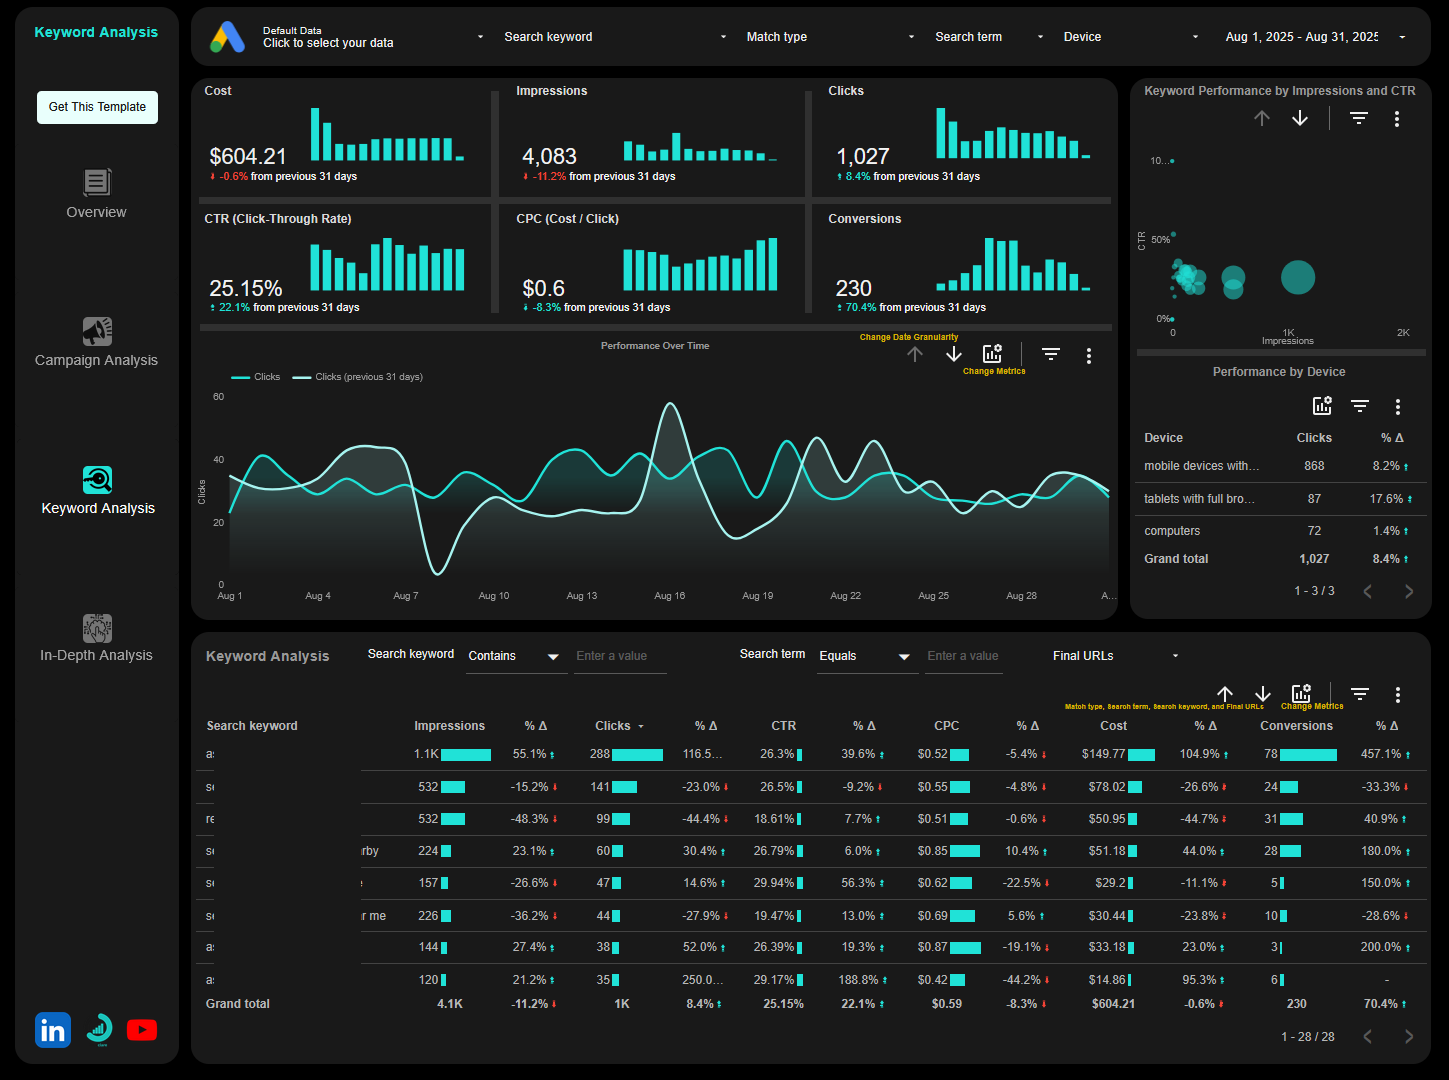The image size is (1449, 1080).
Task: Select the Overview icon in the sidebar
Action: click(x=96, y=183)
